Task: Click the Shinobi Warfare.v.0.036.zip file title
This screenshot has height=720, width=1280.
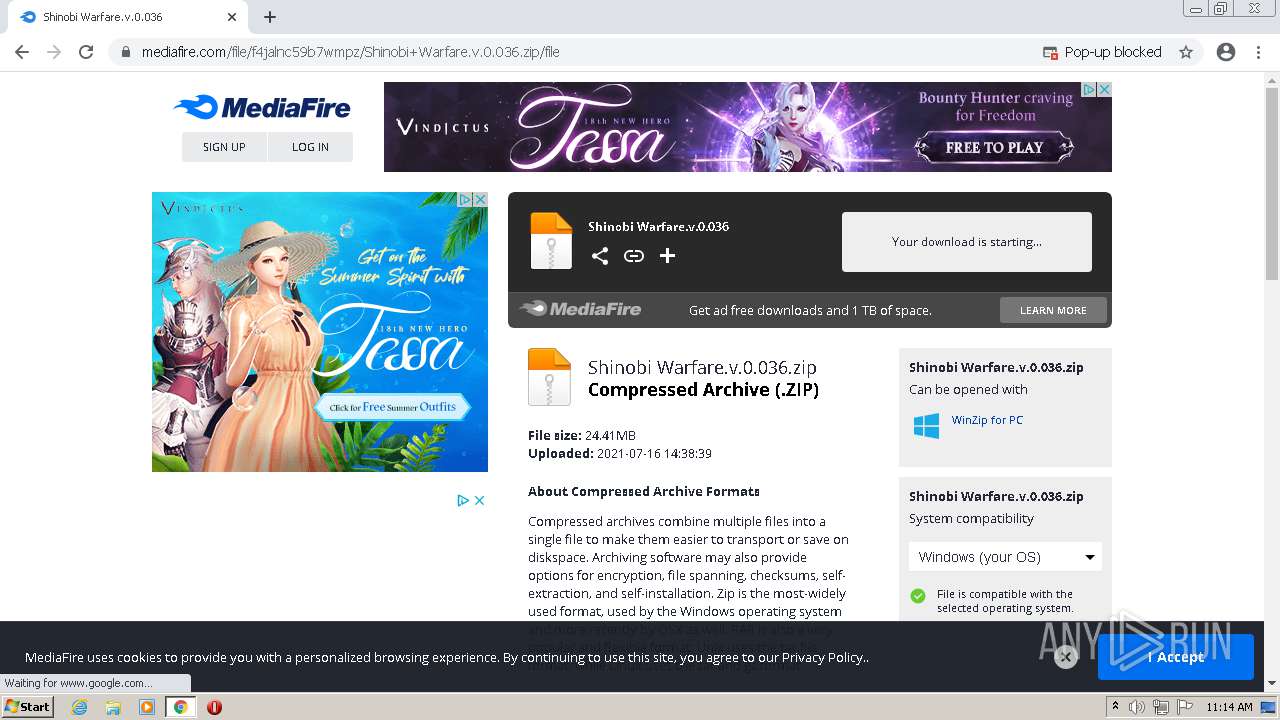Action: [x=702, y=367]
